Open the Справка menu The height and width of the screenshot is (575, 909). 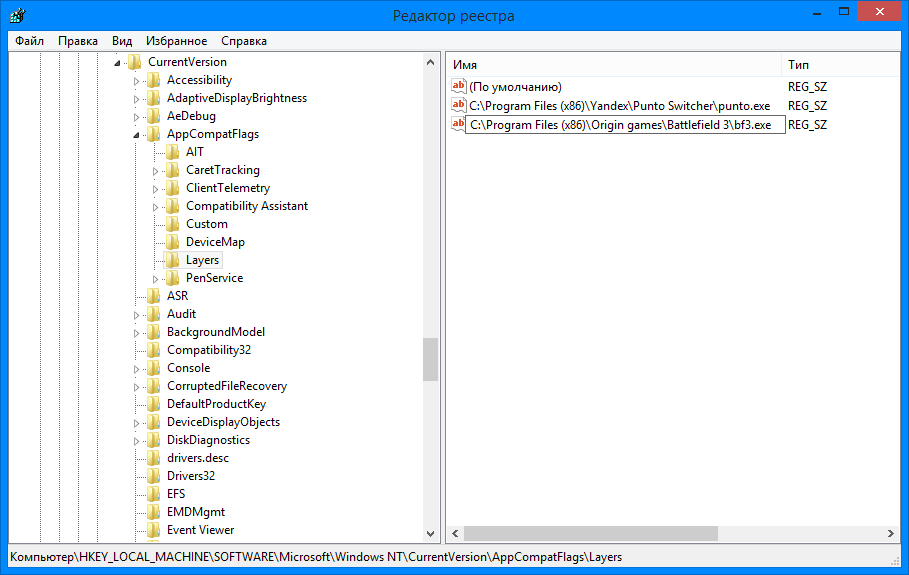243,41
